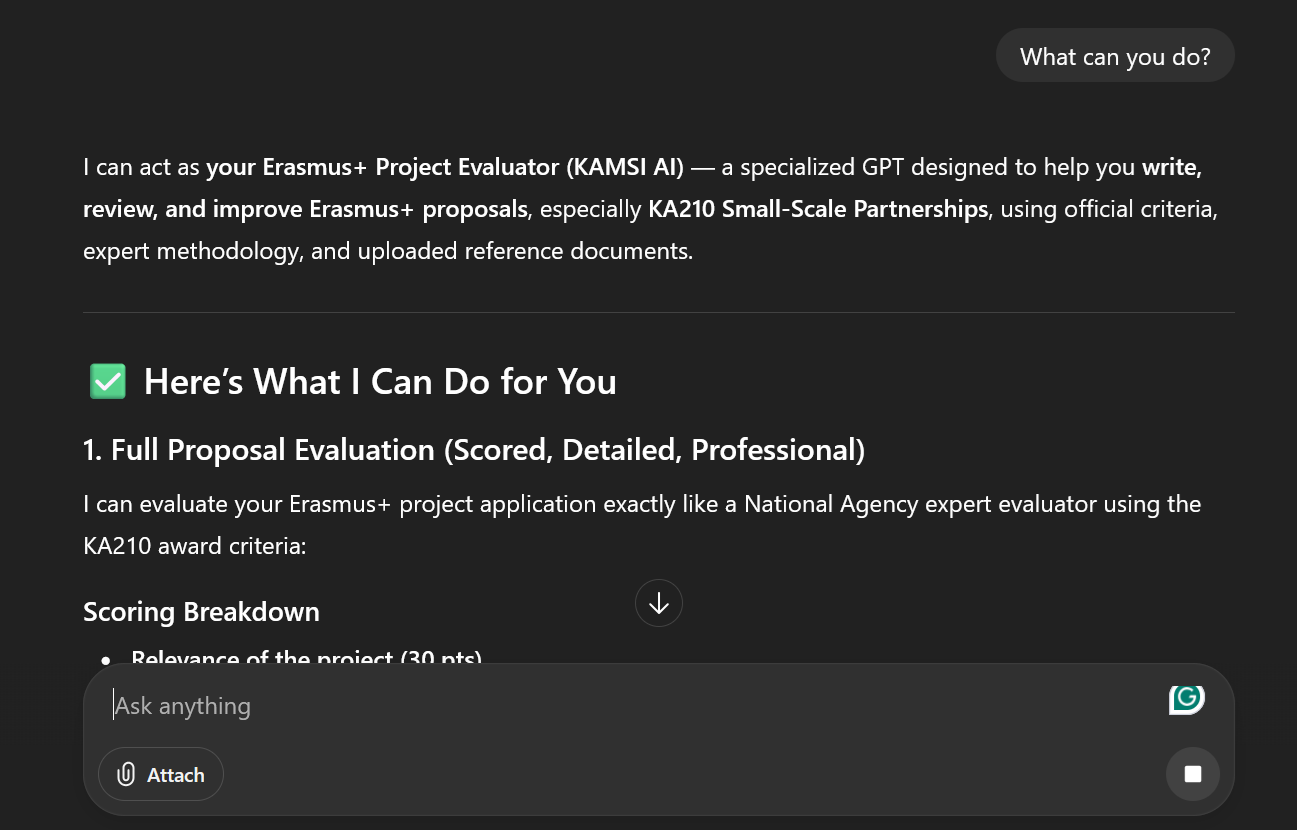Open the Grammarly icon in the input box
Viewport: 1297px width, 830px height.
[x=1186, y=699]
